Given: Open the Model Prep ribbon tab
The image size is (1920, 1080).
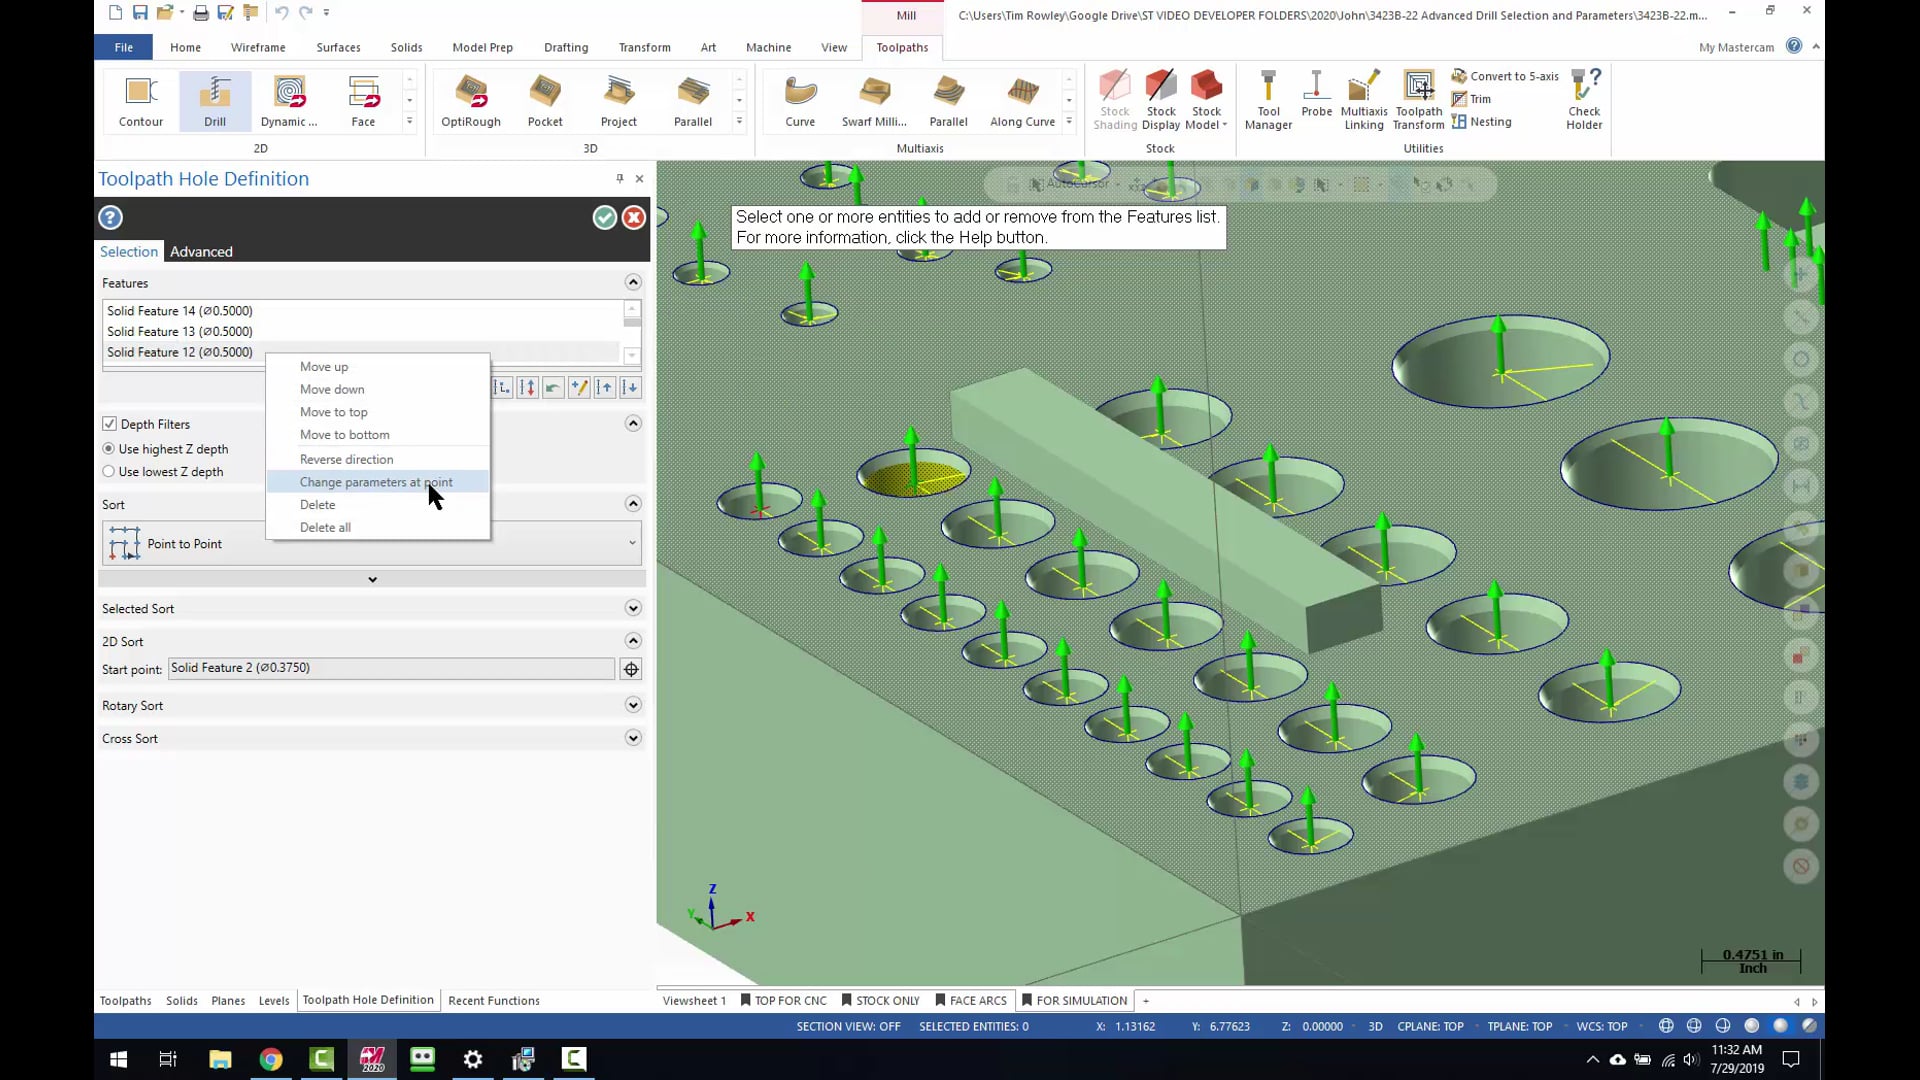Looking at the screenshot, I should [x=482, y=47].
